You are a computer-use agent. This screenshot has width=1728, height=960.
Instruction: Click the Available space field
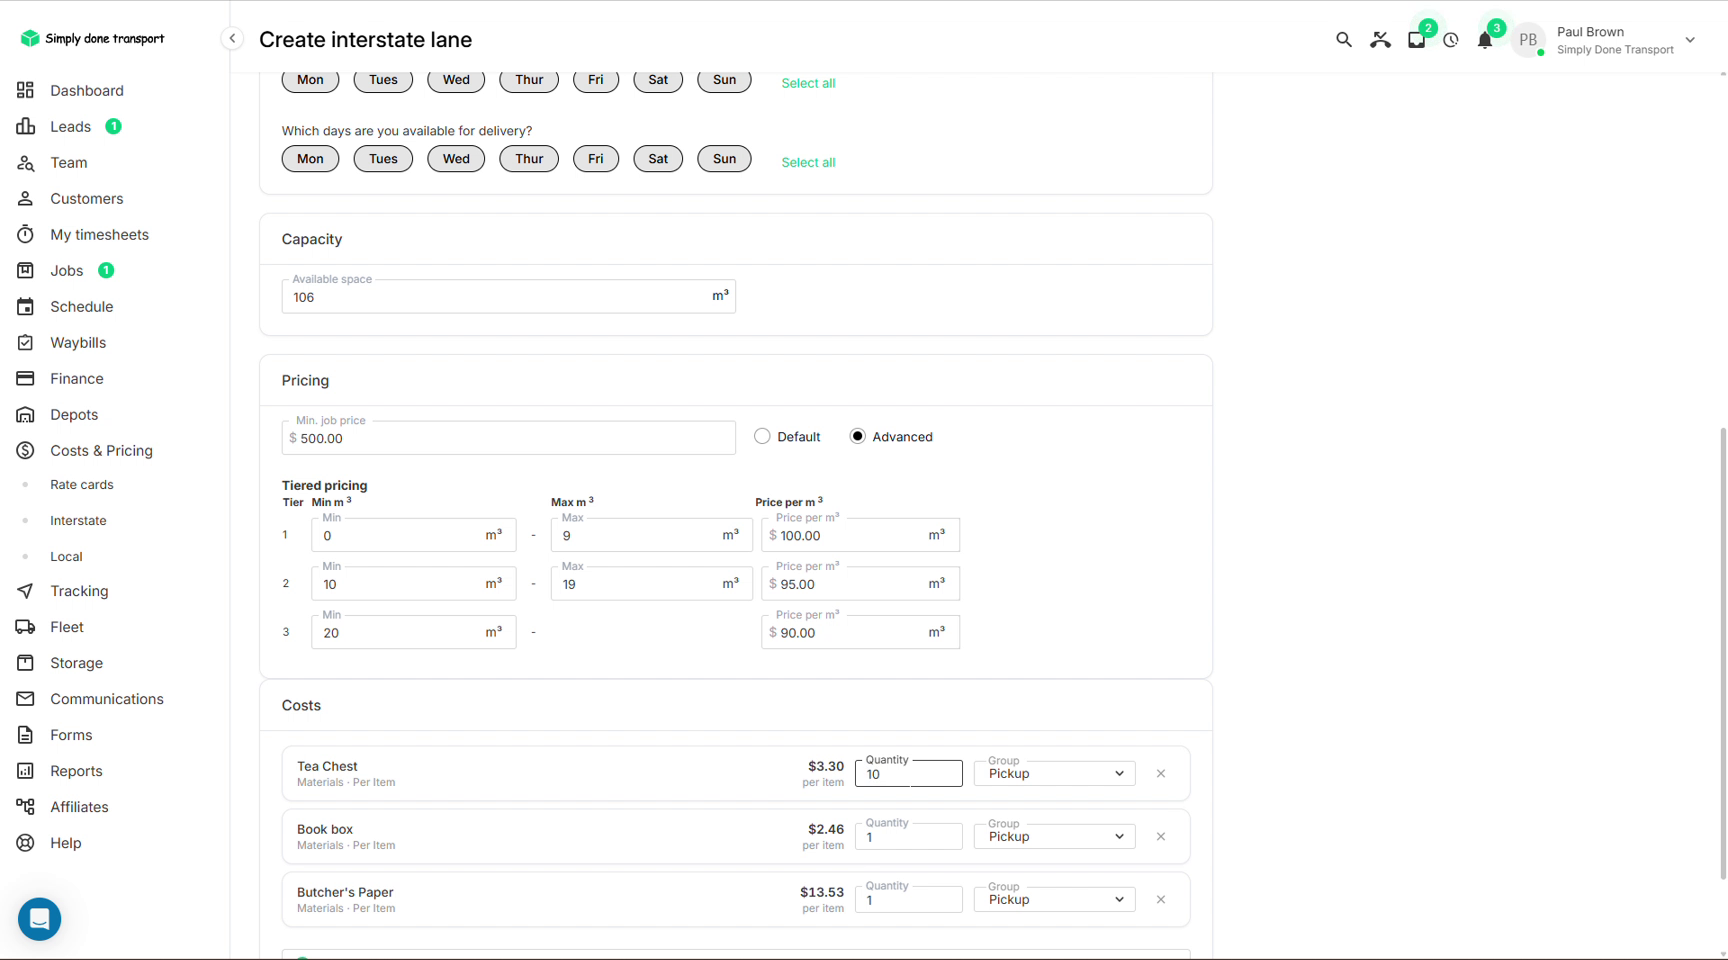508,296
